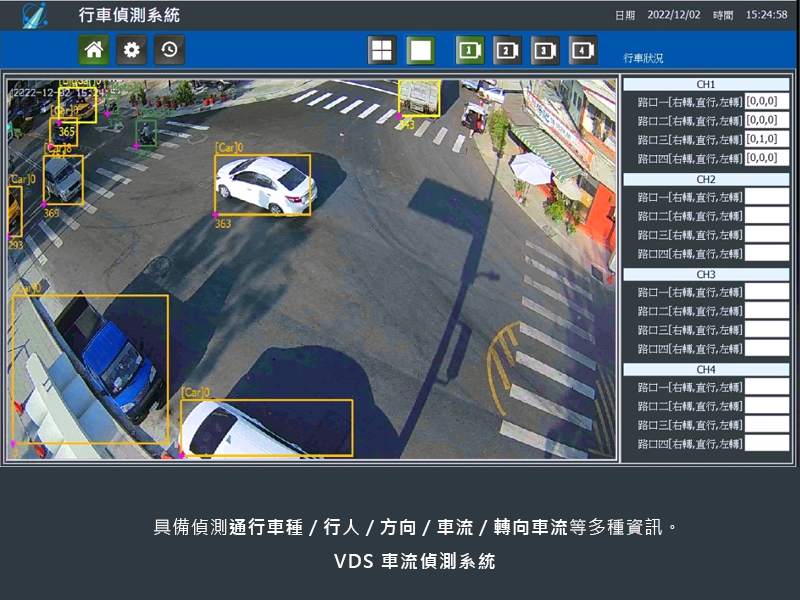
Task: Click the system logo in the top-left corner
Action: pos(34,16)
